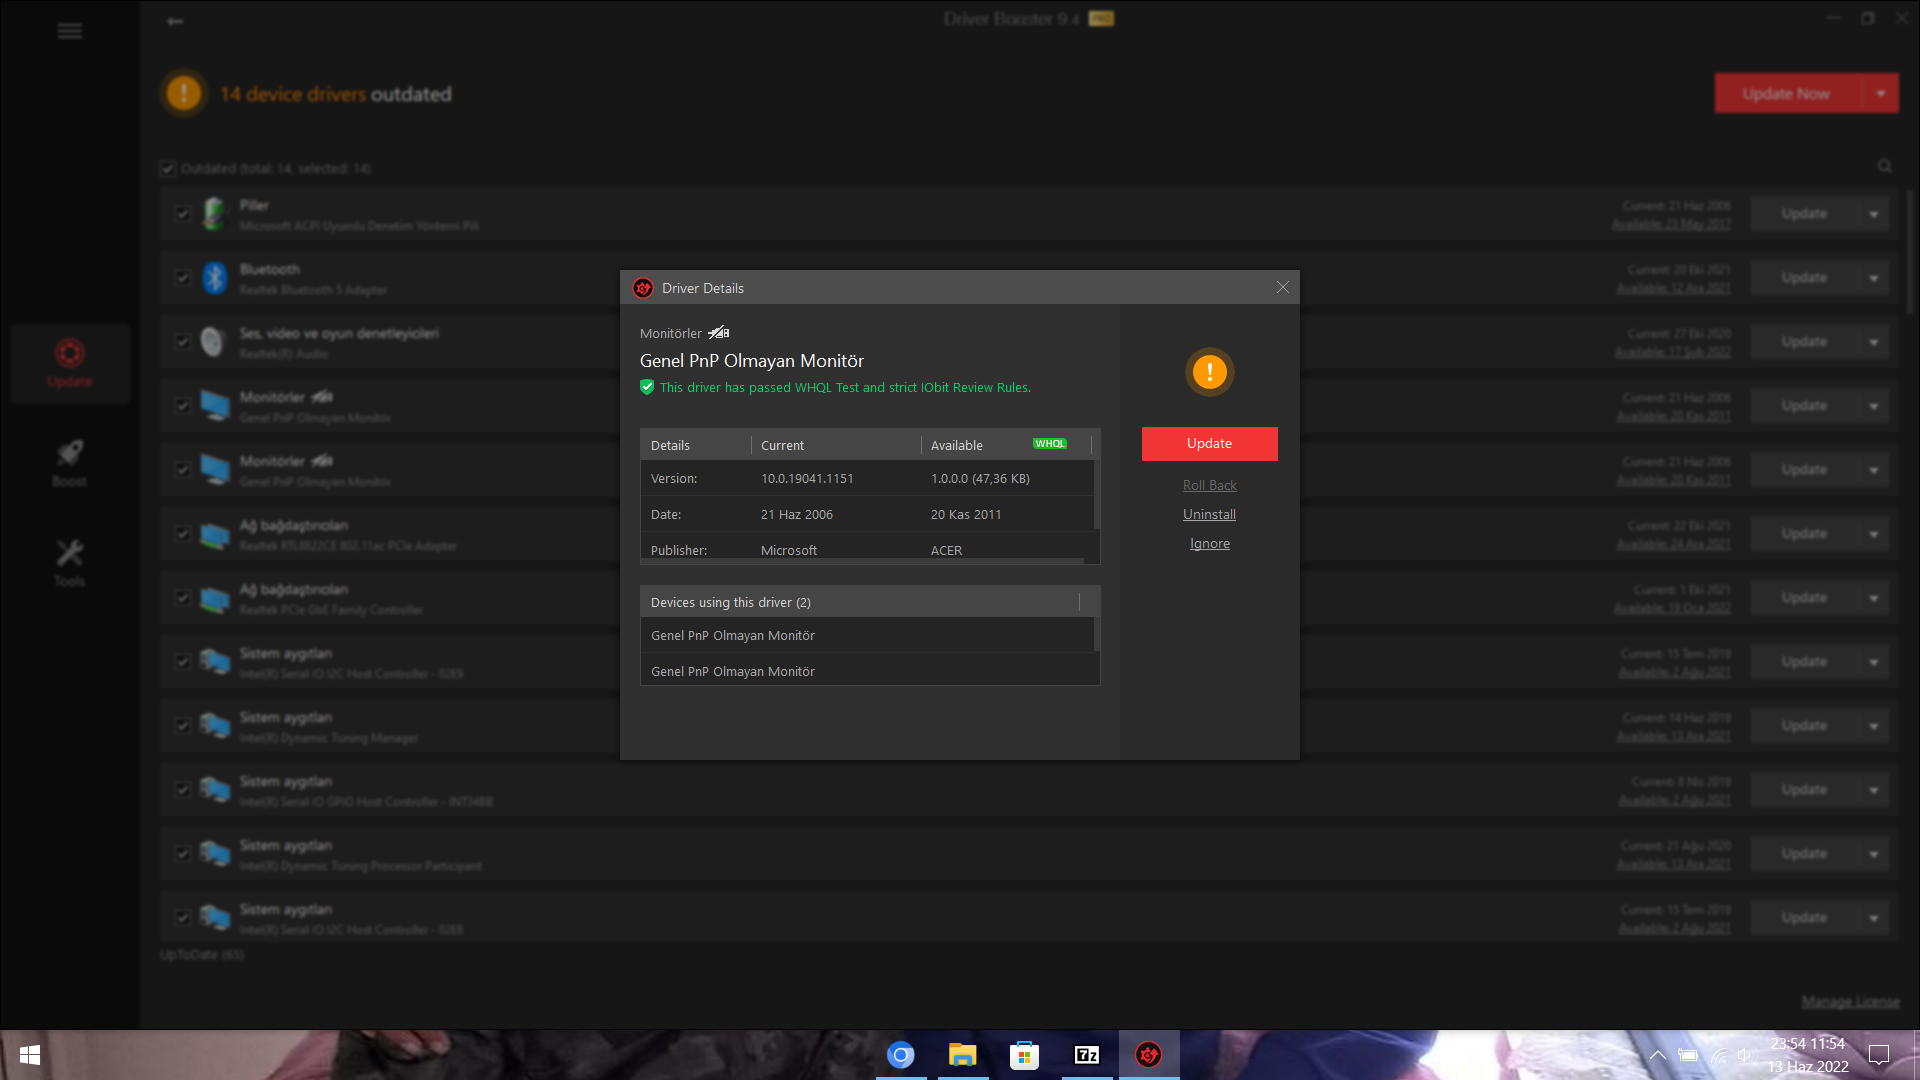Close the Driver Details dialog

(x=1282, y=288)
